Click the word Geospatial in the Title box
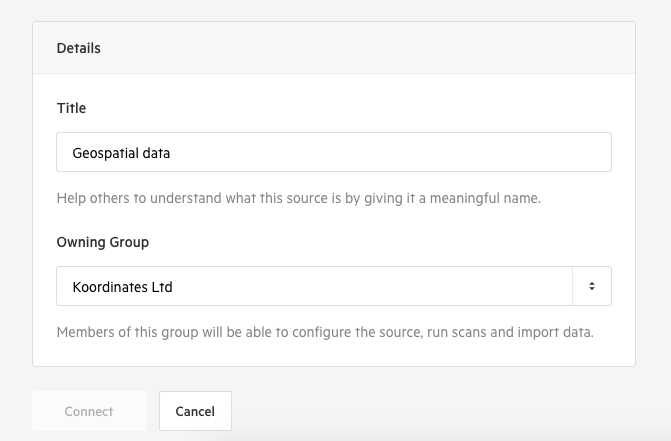The height and width of the screenshot is (441, 671). click(105, 154)
